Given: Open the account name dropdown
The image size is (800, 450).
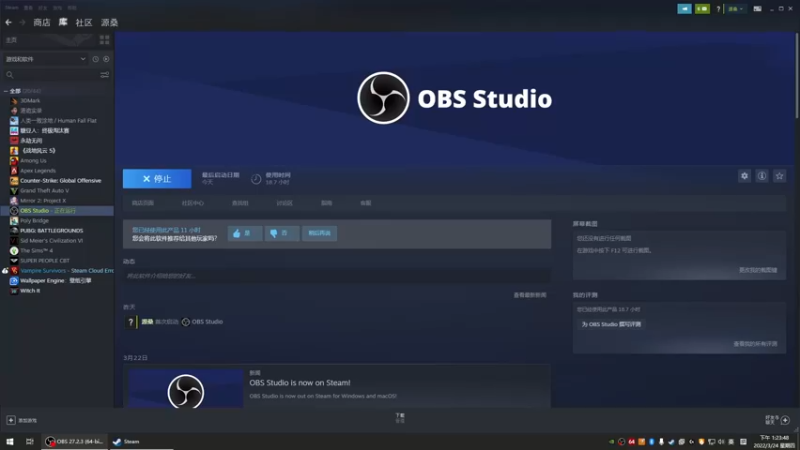Looking at the screenshot, I should [x=735, y=9].
